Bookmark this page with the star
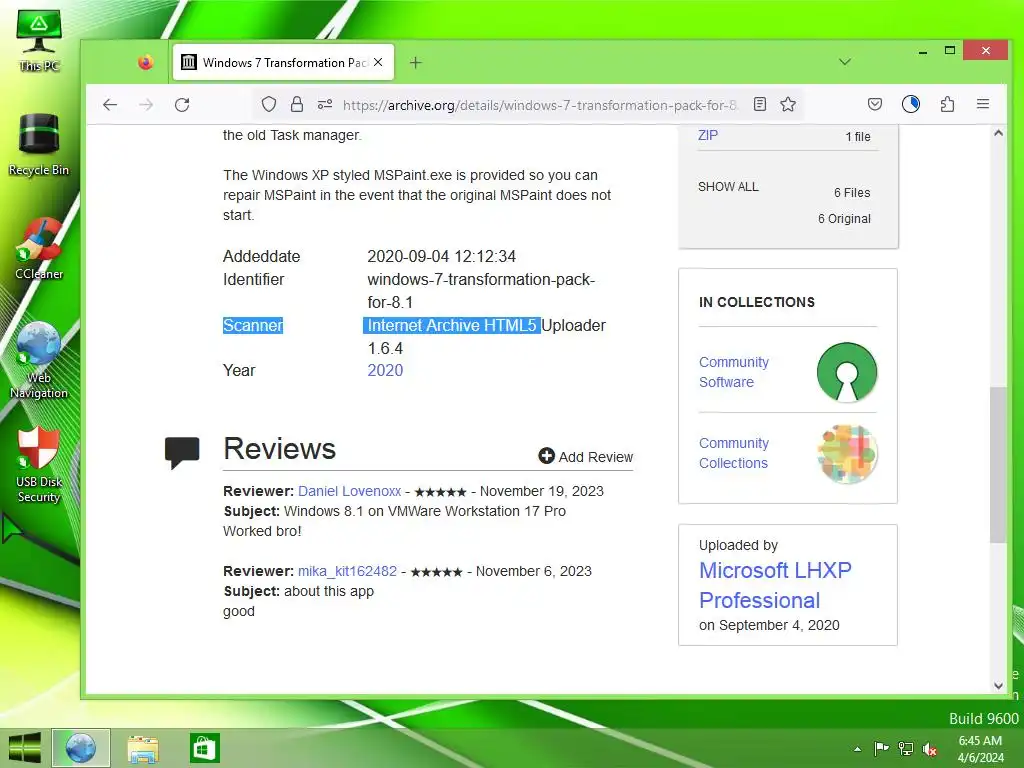 pos(788,104)
